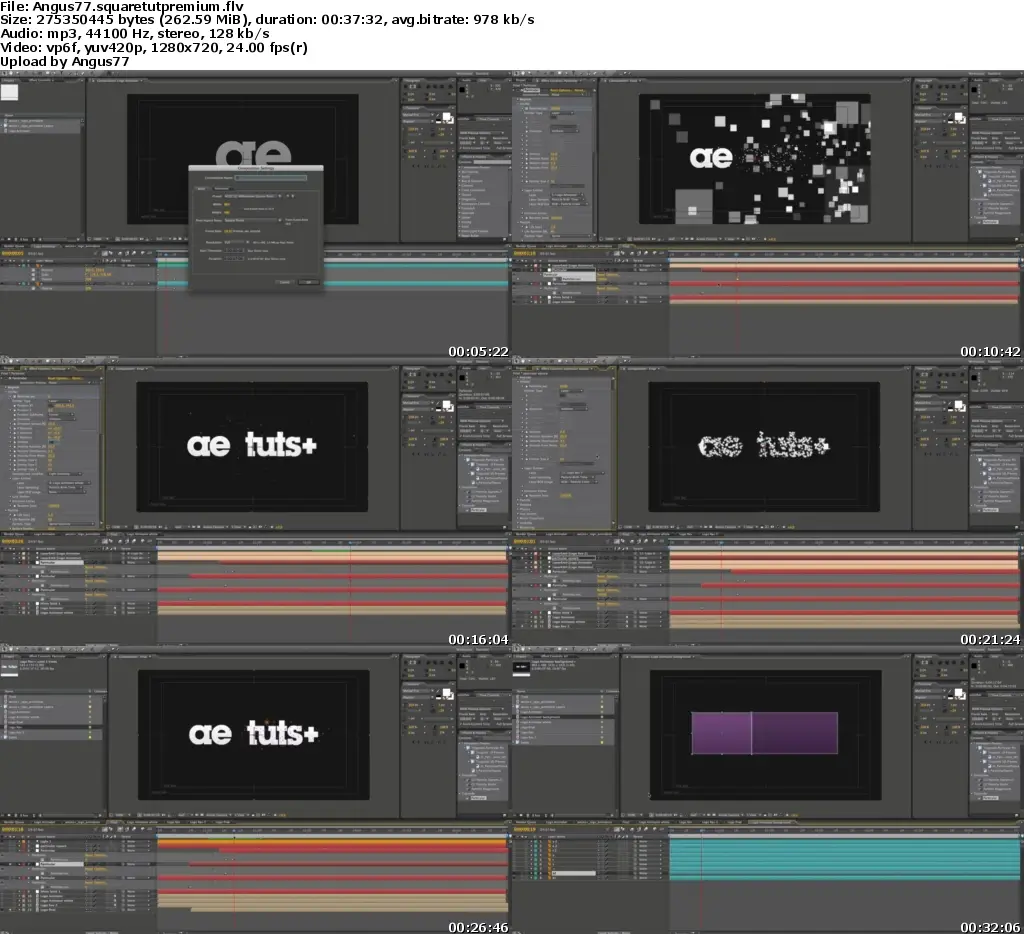This screenshot has width=1024, height=934.
Task: Click the project thumbnail preview in the 00:05:22 frame
Action: click(9, 92)
